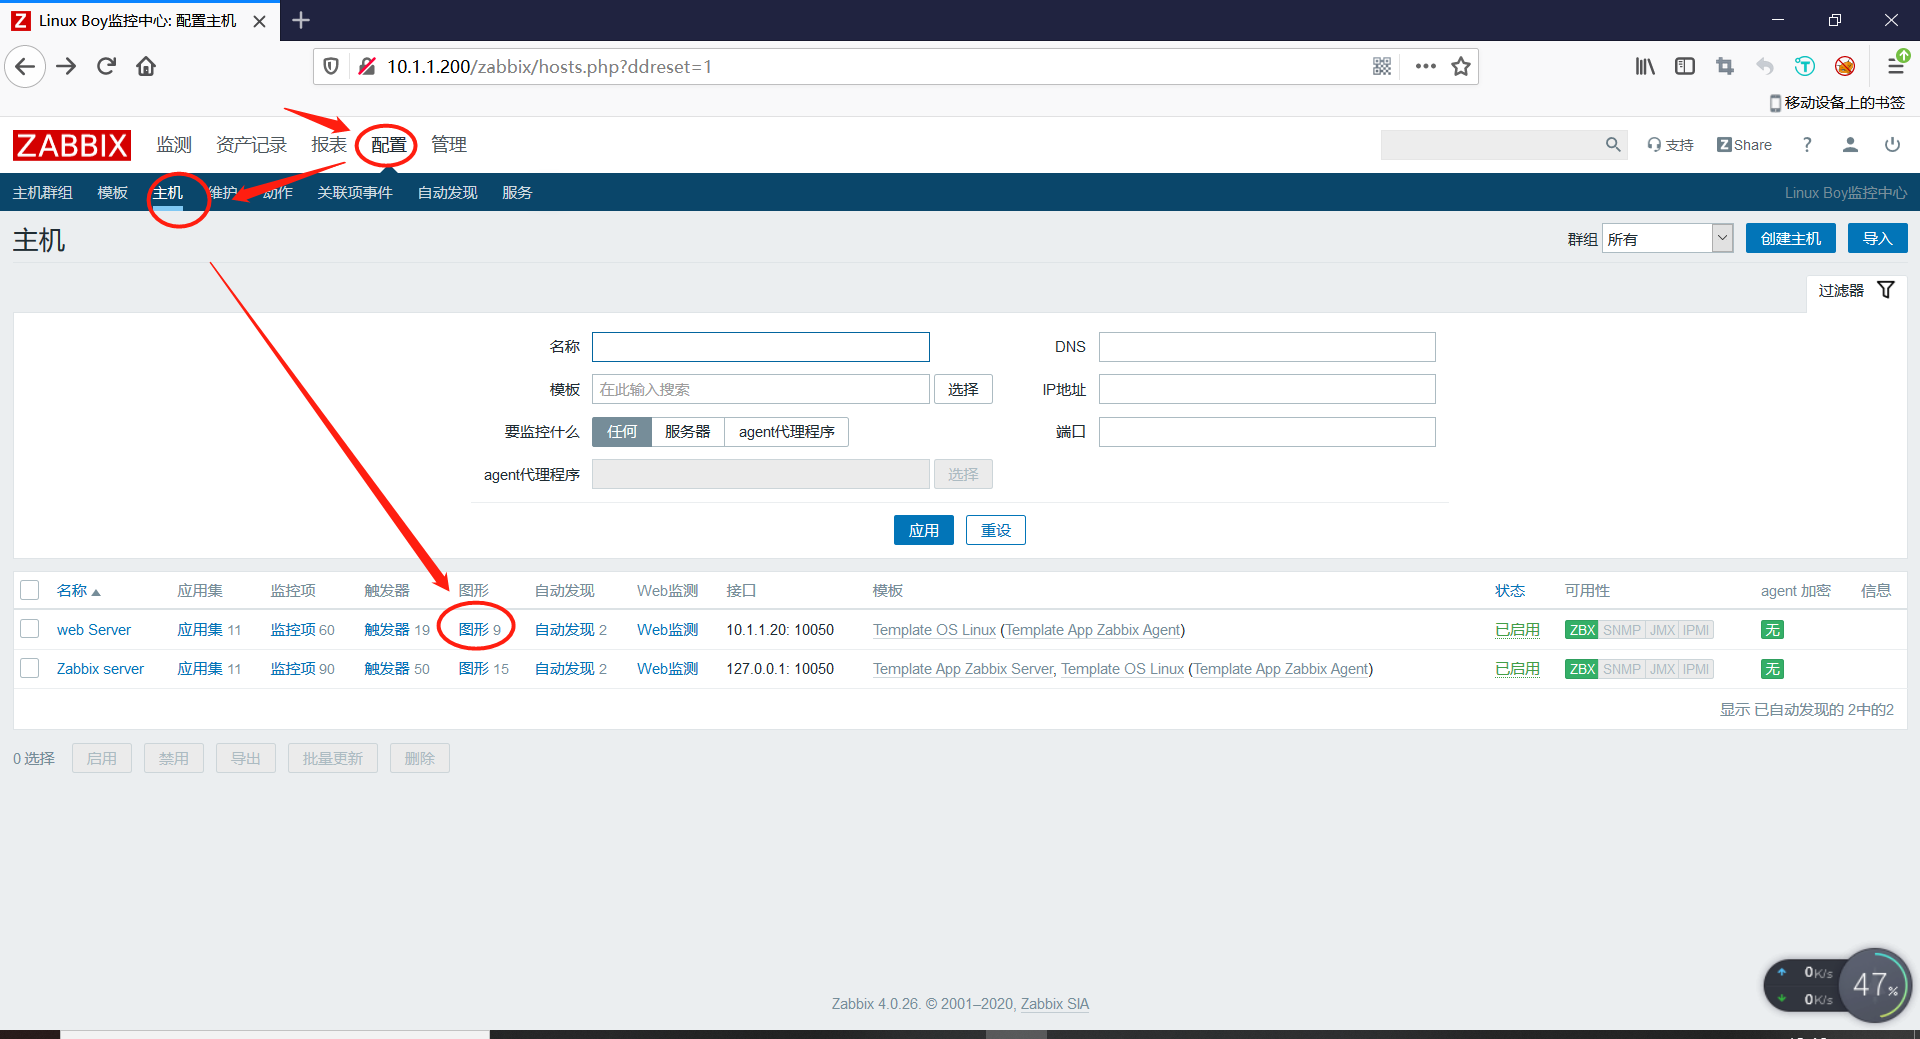This screenshot has width=1920, height=1039.
Task: Open a new browser tab with plus
Action: tap(301, 20)
